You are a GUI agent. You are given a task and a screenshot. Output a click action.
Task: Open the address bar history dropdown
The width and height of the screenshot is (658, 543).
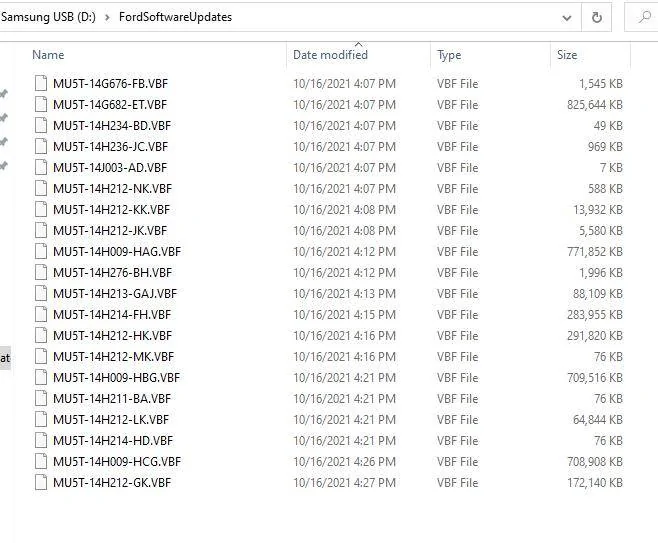(567, 18)
